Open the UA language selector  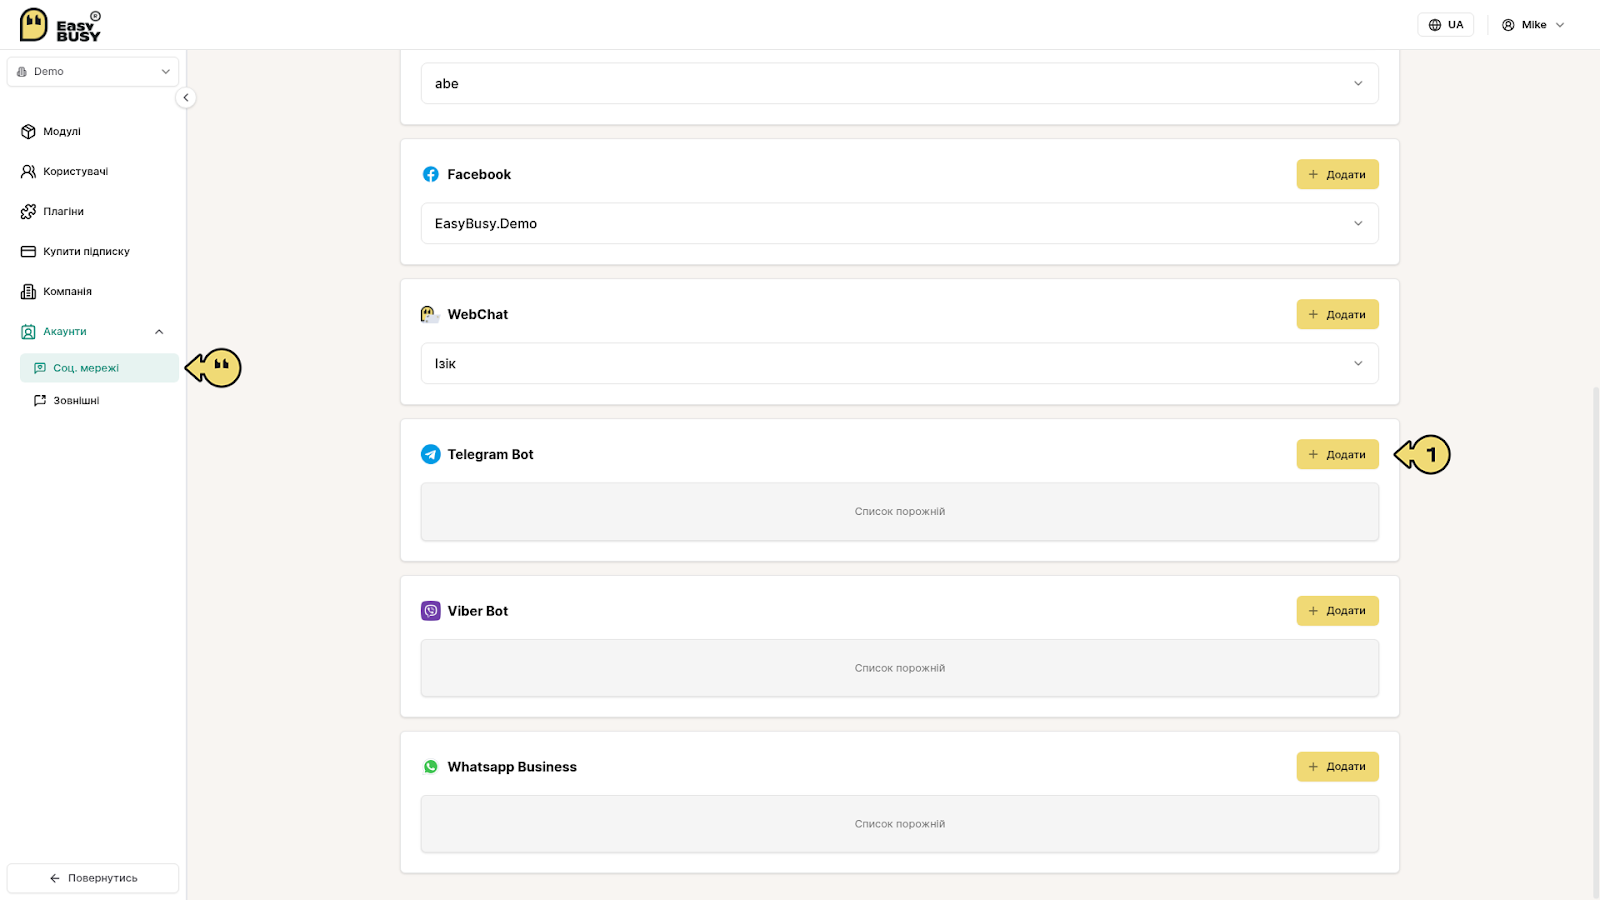[1445, 25]
